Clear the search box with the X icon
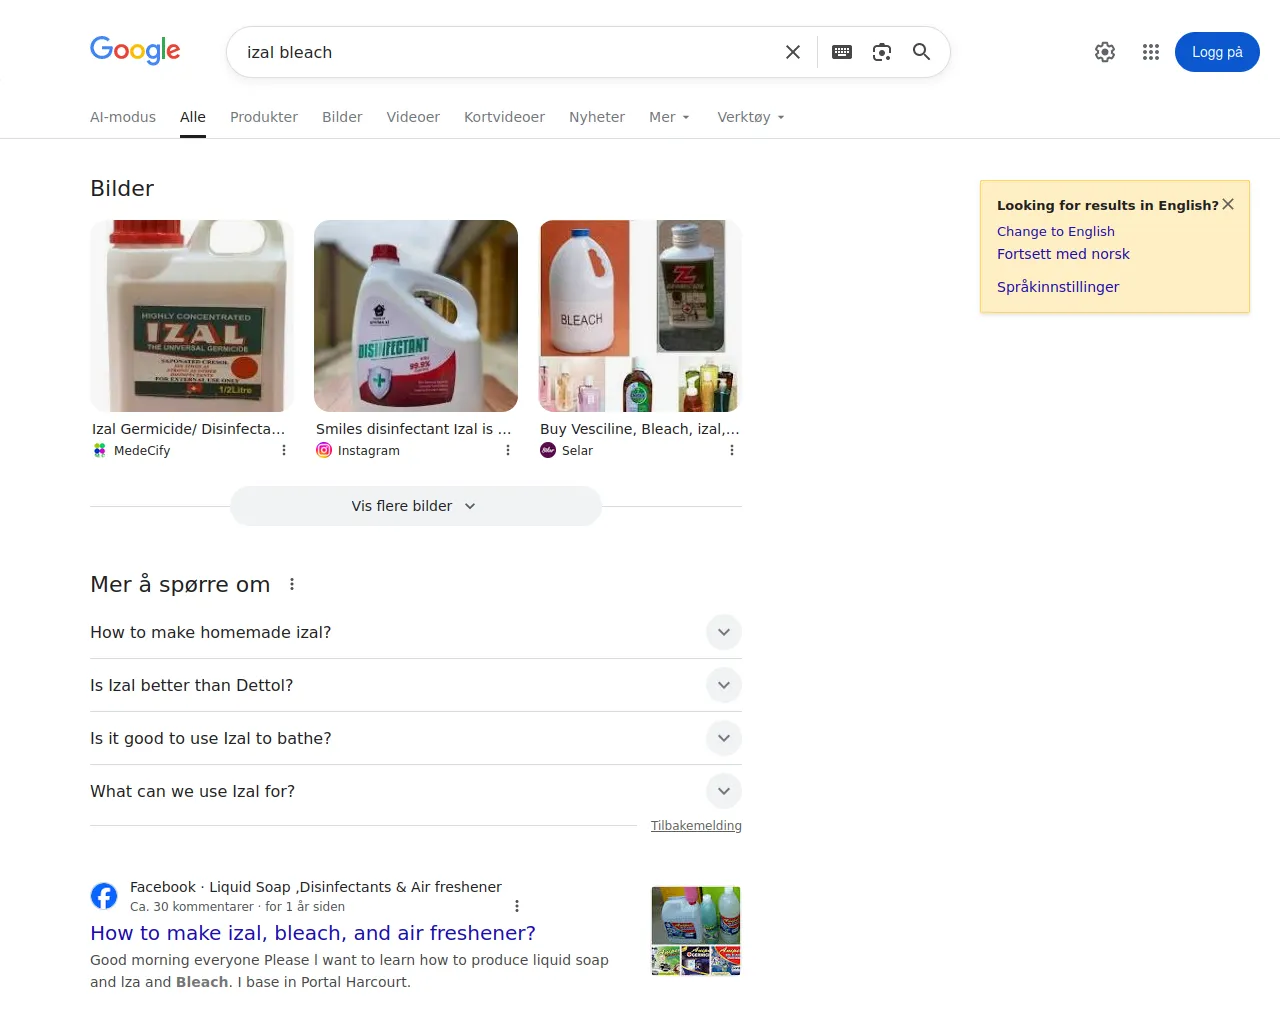 [x=793, y=52]
